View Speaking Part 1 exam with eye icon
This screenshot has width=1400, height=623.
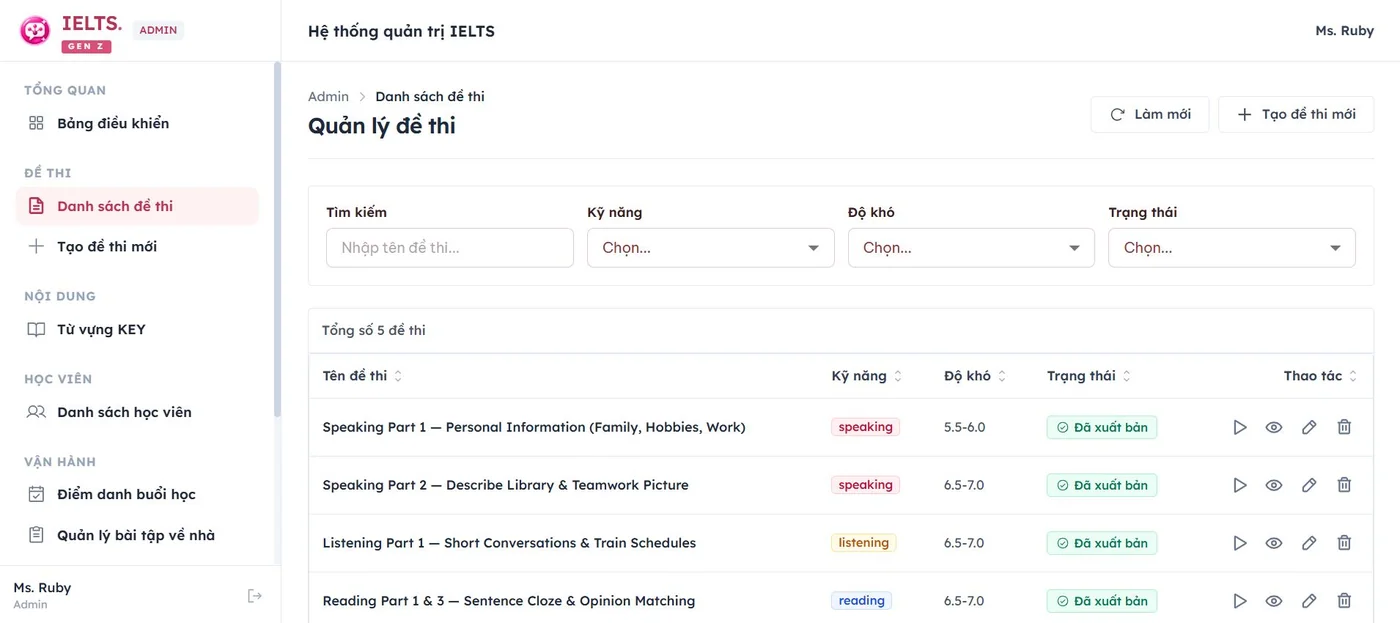(x=1274, y=427)
